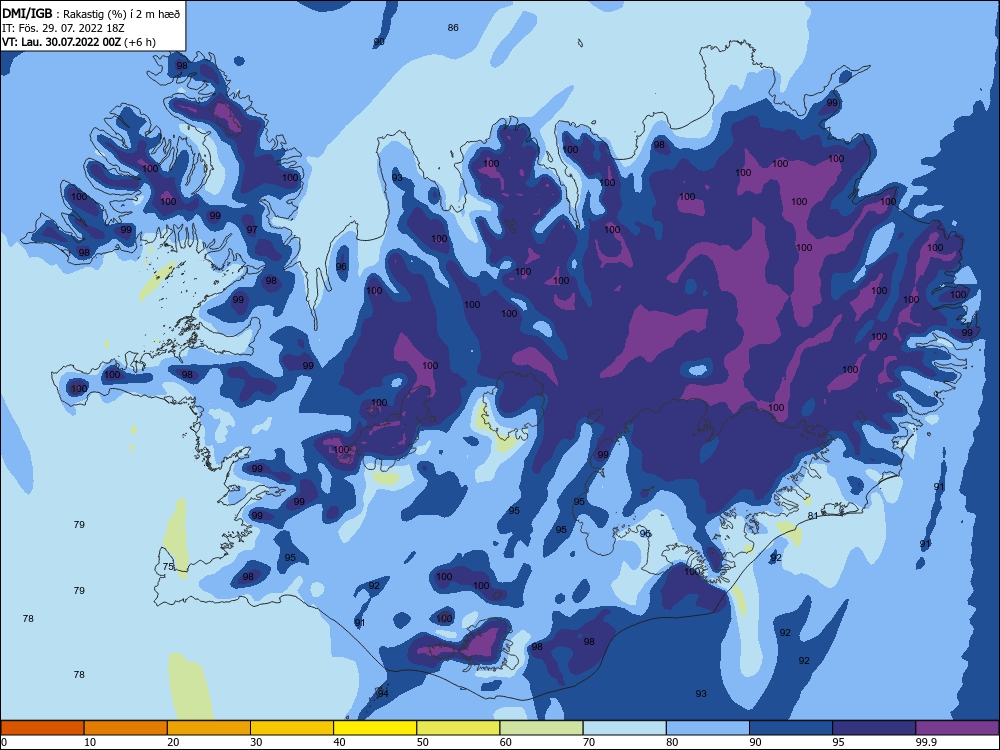Click the dark orange 0–10 legend swatch
This screenshot has width=1000, height=750.
pos(42,728)
